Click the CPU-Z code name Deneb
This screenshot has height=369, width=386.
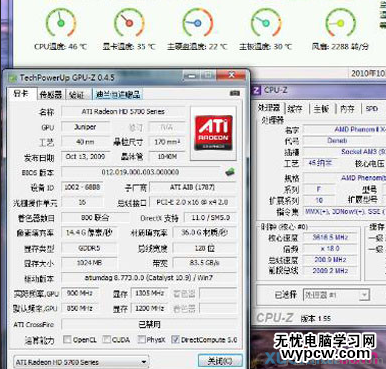(337, 141)
